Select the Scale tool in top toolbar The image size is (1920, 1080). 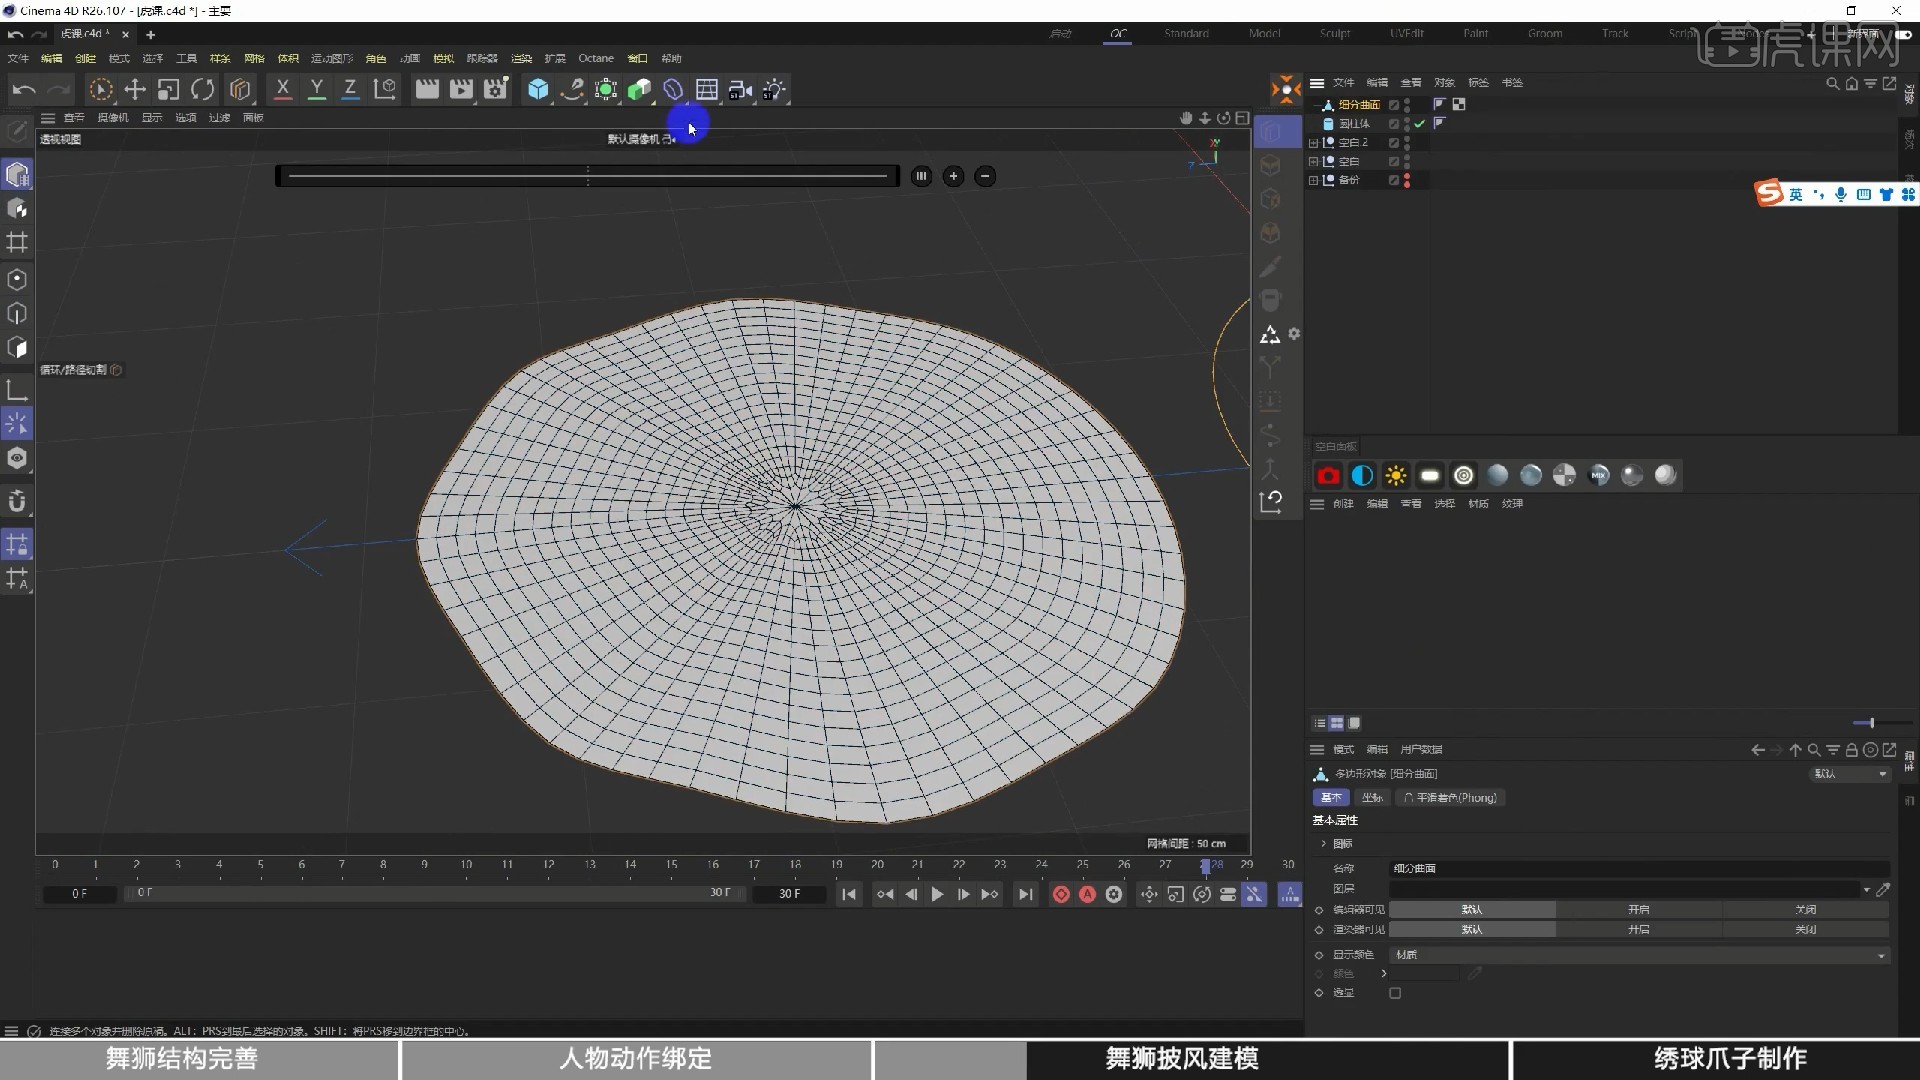tap(169, 90)
